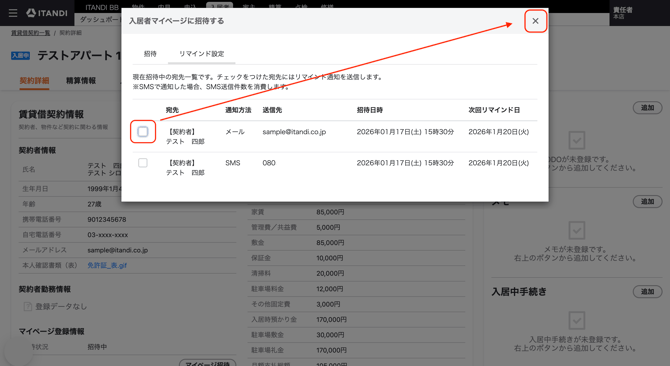This screenshot has height=366, width=670.
Task: Click the 入居者マイページに招待する dialog title
Action: click(176, 20)
